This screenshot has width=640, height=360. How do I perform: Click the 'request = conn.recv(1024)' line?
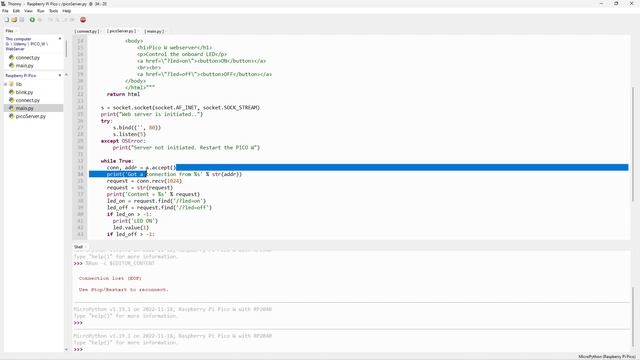tap(144, 181)
